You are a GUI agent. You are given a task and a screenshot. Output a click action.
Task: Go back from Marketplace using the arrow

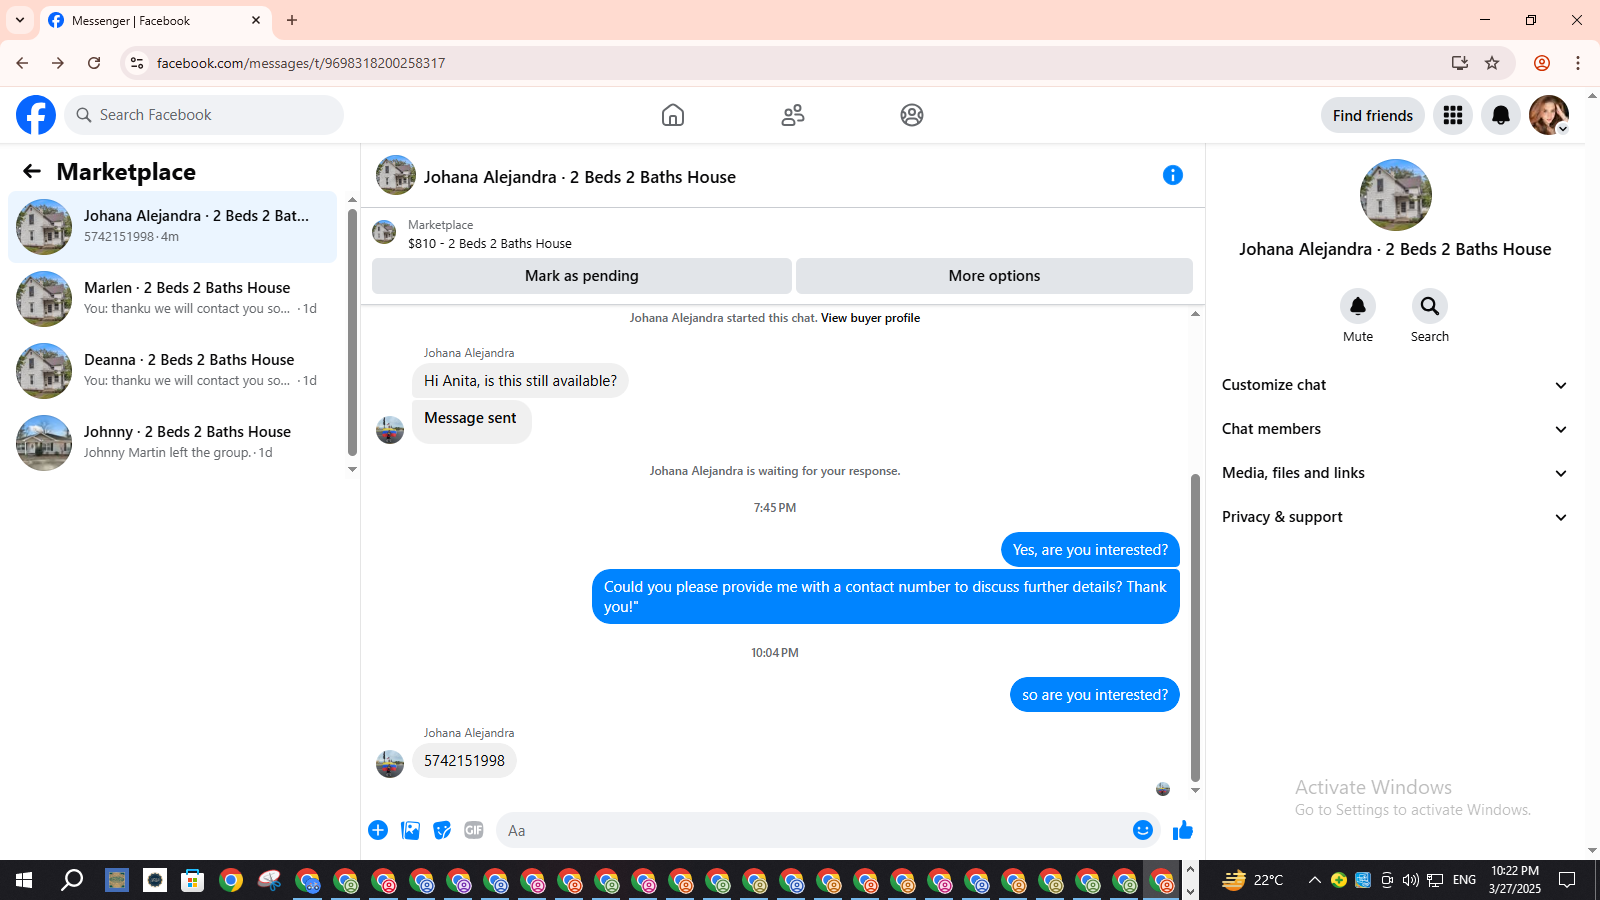(32, 172)
